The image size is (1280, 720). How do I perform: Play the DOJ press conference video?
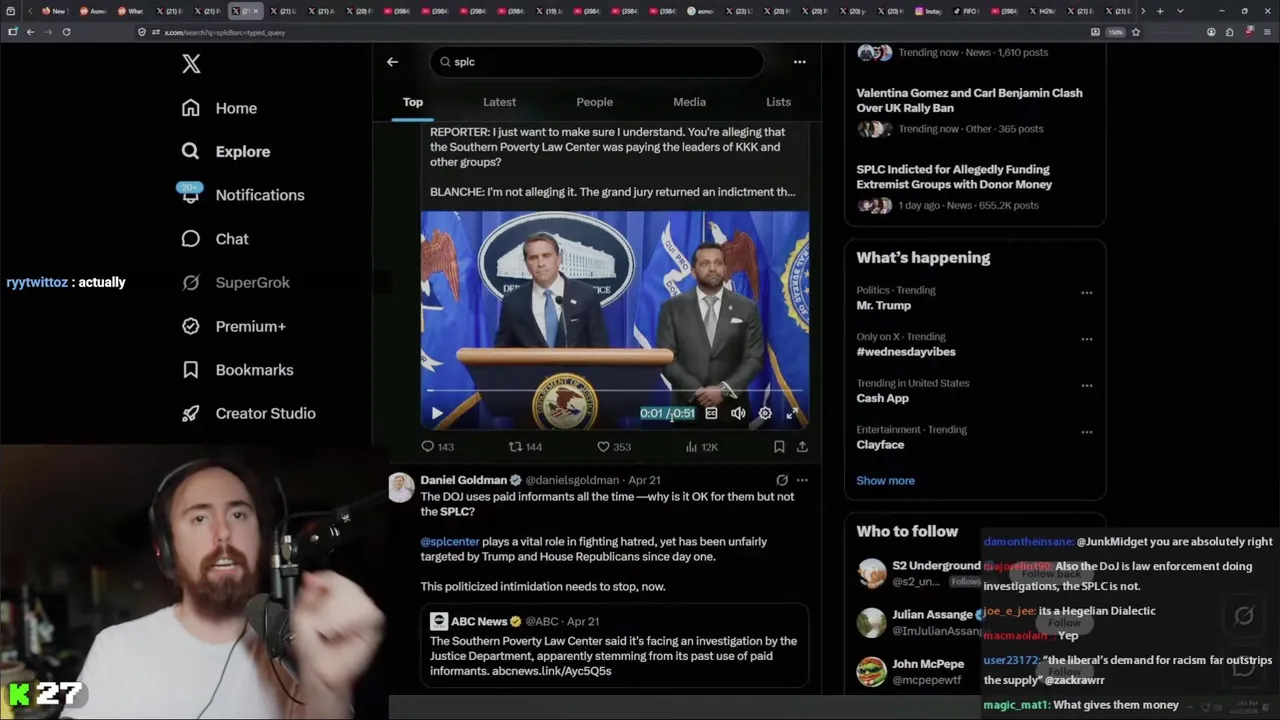[437, 413]
